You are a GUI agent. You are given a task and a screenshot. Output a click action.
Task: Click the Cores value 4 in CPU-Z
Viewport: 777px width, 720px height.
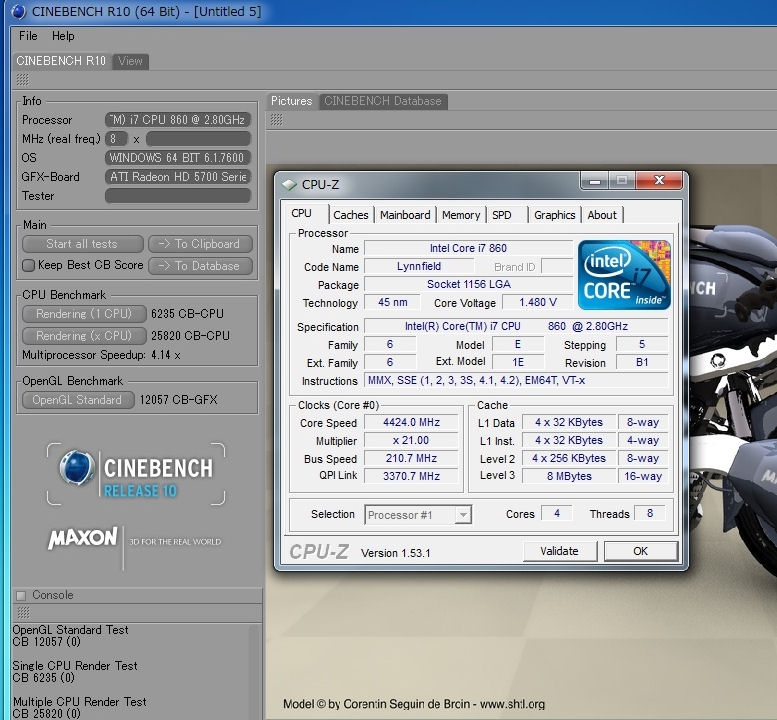(x=556, y=513)
